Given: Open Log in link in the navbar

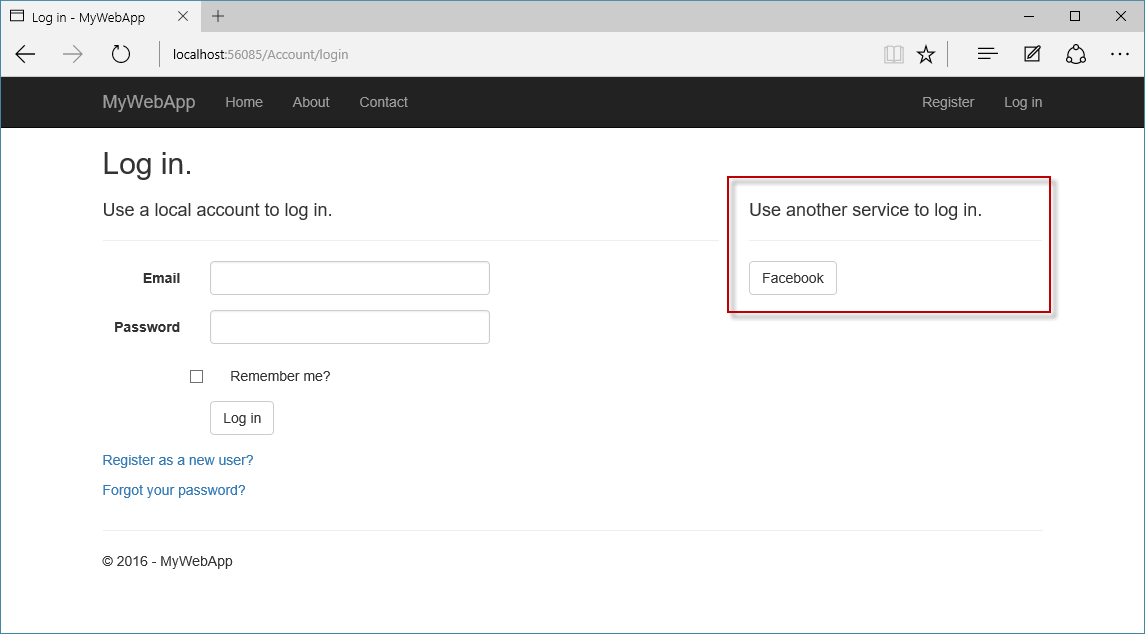Looking at the screenshot, I should pos(1023,102).
